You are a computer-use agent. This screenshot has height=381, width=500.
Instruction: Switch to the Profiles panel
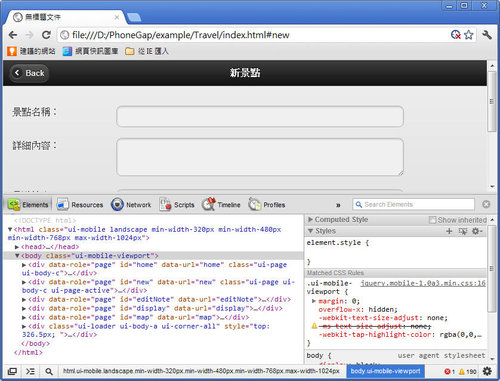pos(267,205)
